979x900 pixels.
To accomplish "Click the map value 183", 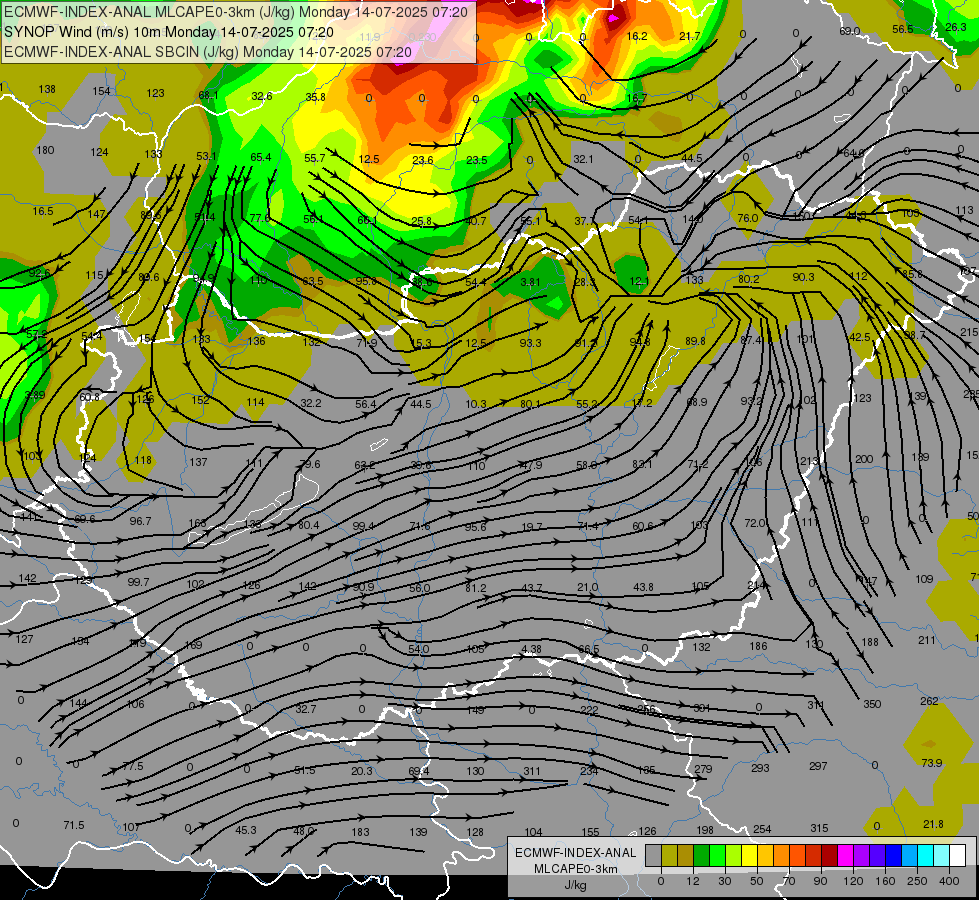I will (360, 832).
